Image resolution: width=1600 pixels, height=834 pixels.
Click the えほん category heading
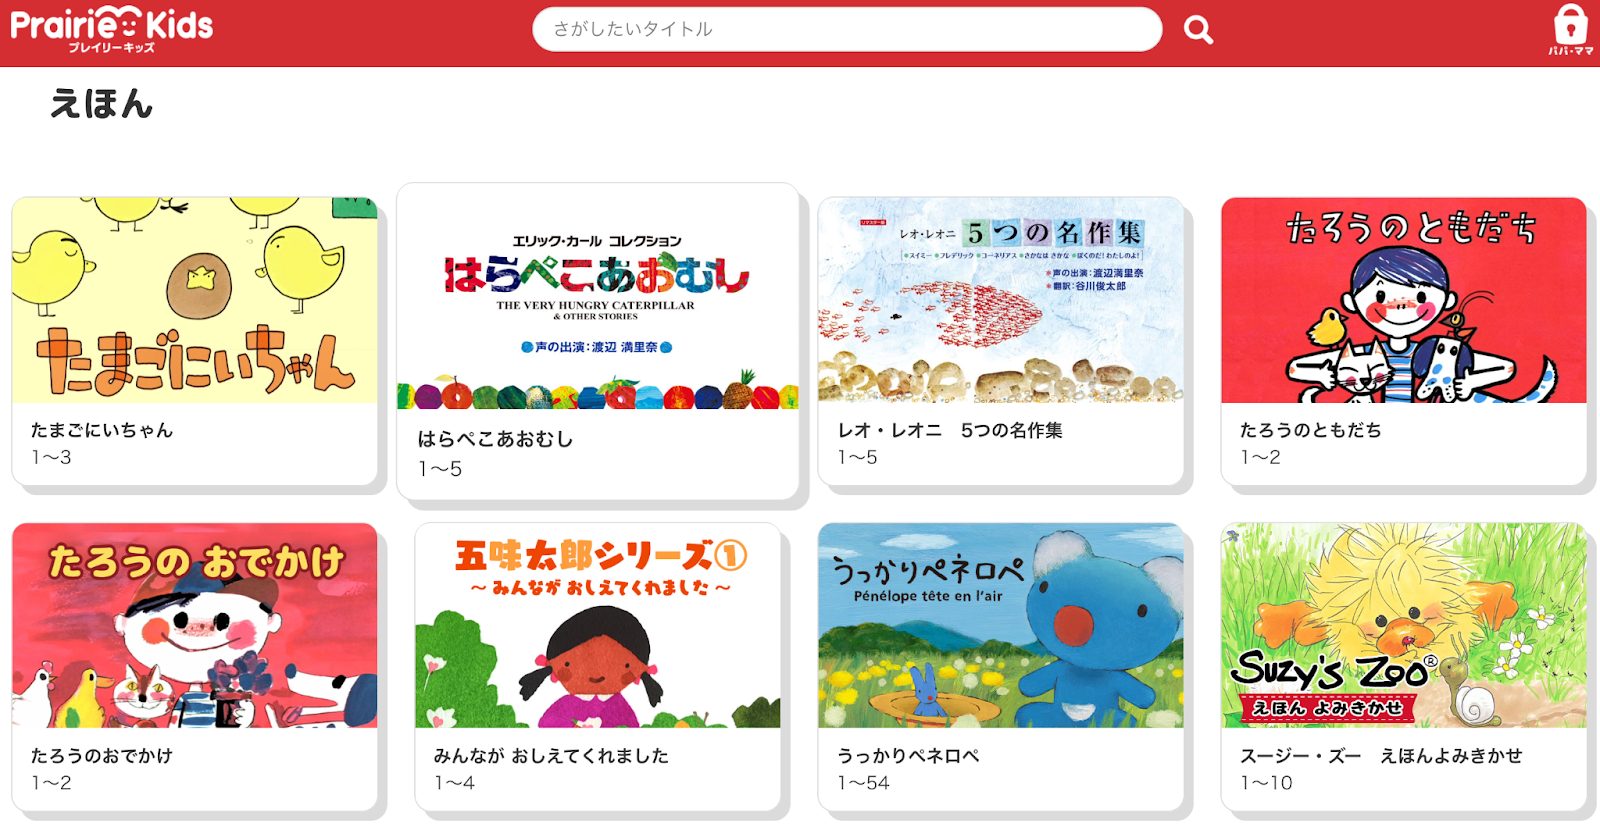[x=101, y=104]
